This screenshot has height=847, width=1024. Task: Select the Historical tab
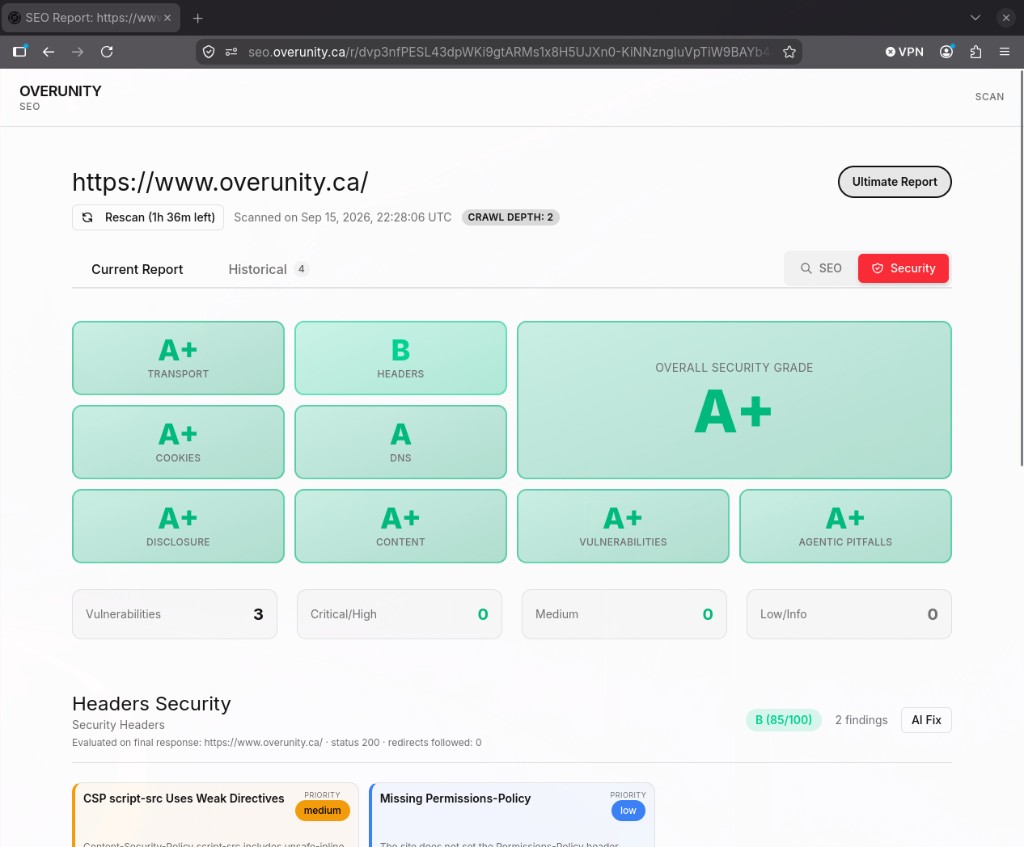(268, 269)
